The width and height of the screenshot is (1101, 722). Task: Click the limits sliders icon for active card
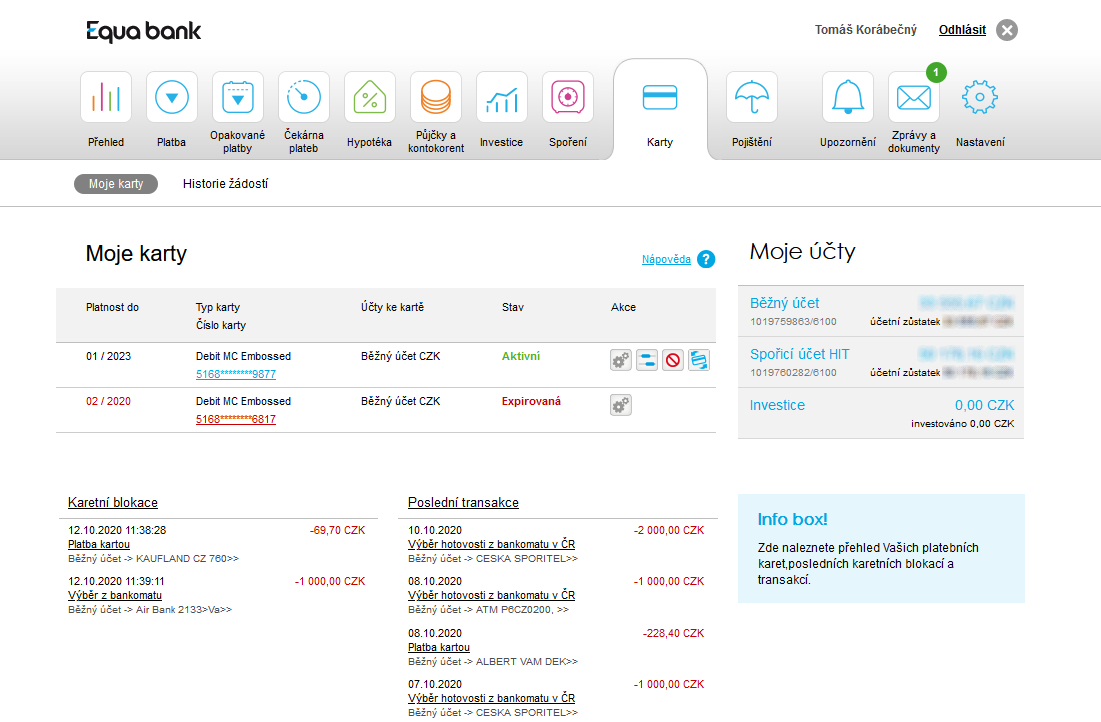[x=647, y=361]
